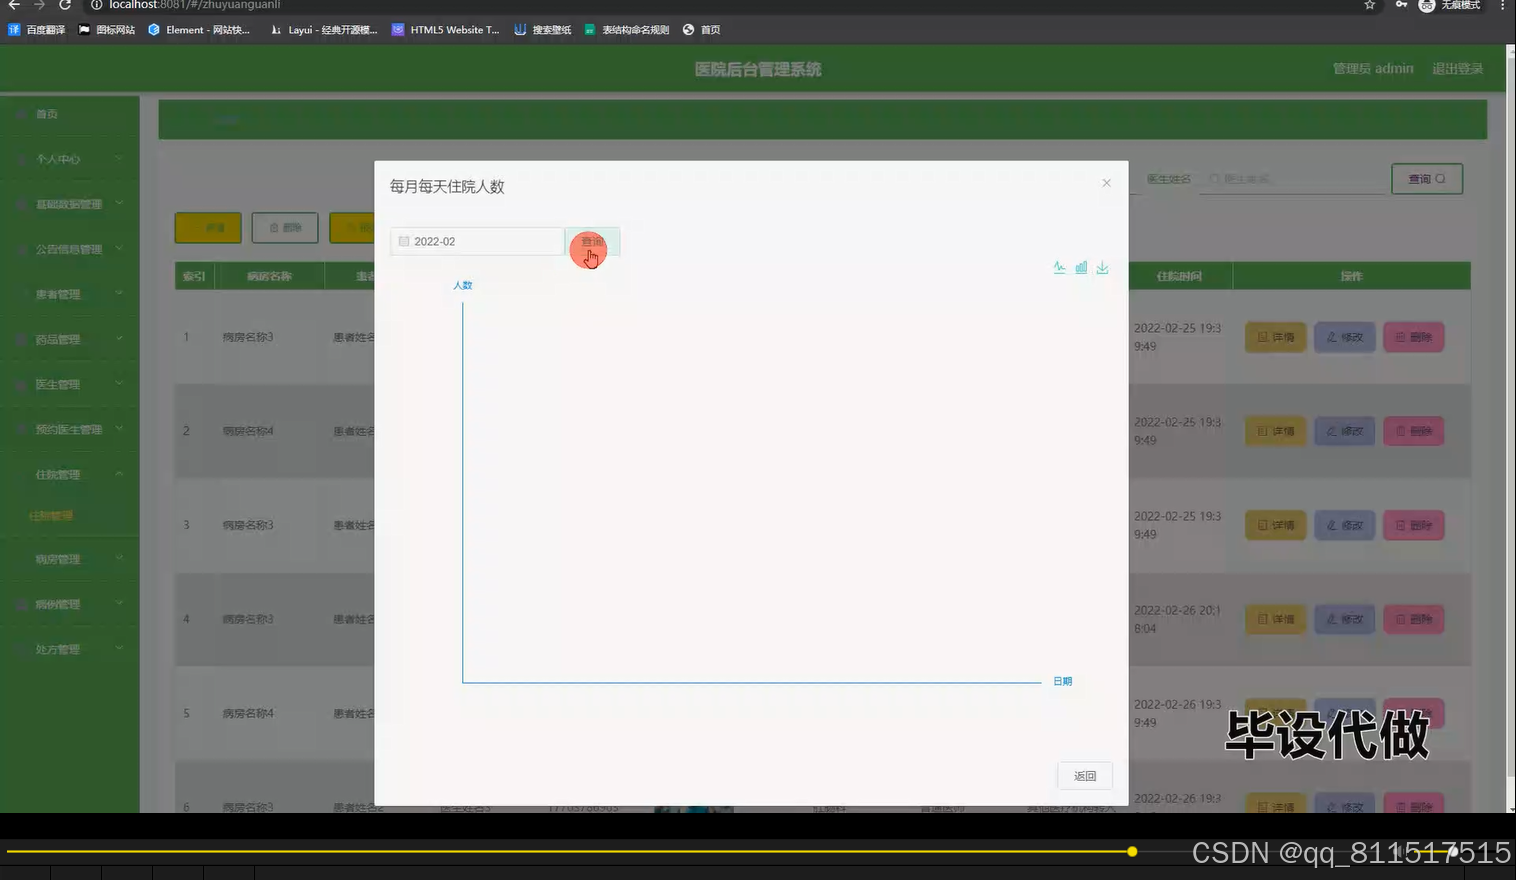
Task: Reload the browser page
Action: click(65, 5)
